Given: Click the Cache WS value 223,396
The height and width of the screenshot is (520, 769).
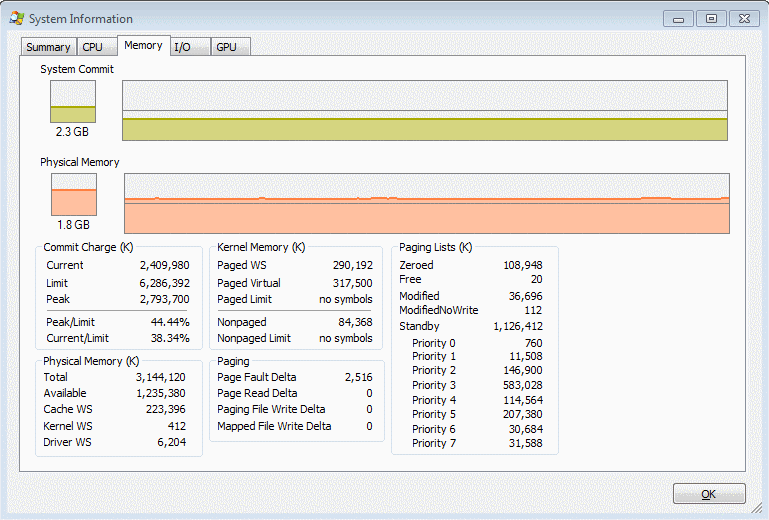Looking at the screenshot, I should click(x=166, y=409).
